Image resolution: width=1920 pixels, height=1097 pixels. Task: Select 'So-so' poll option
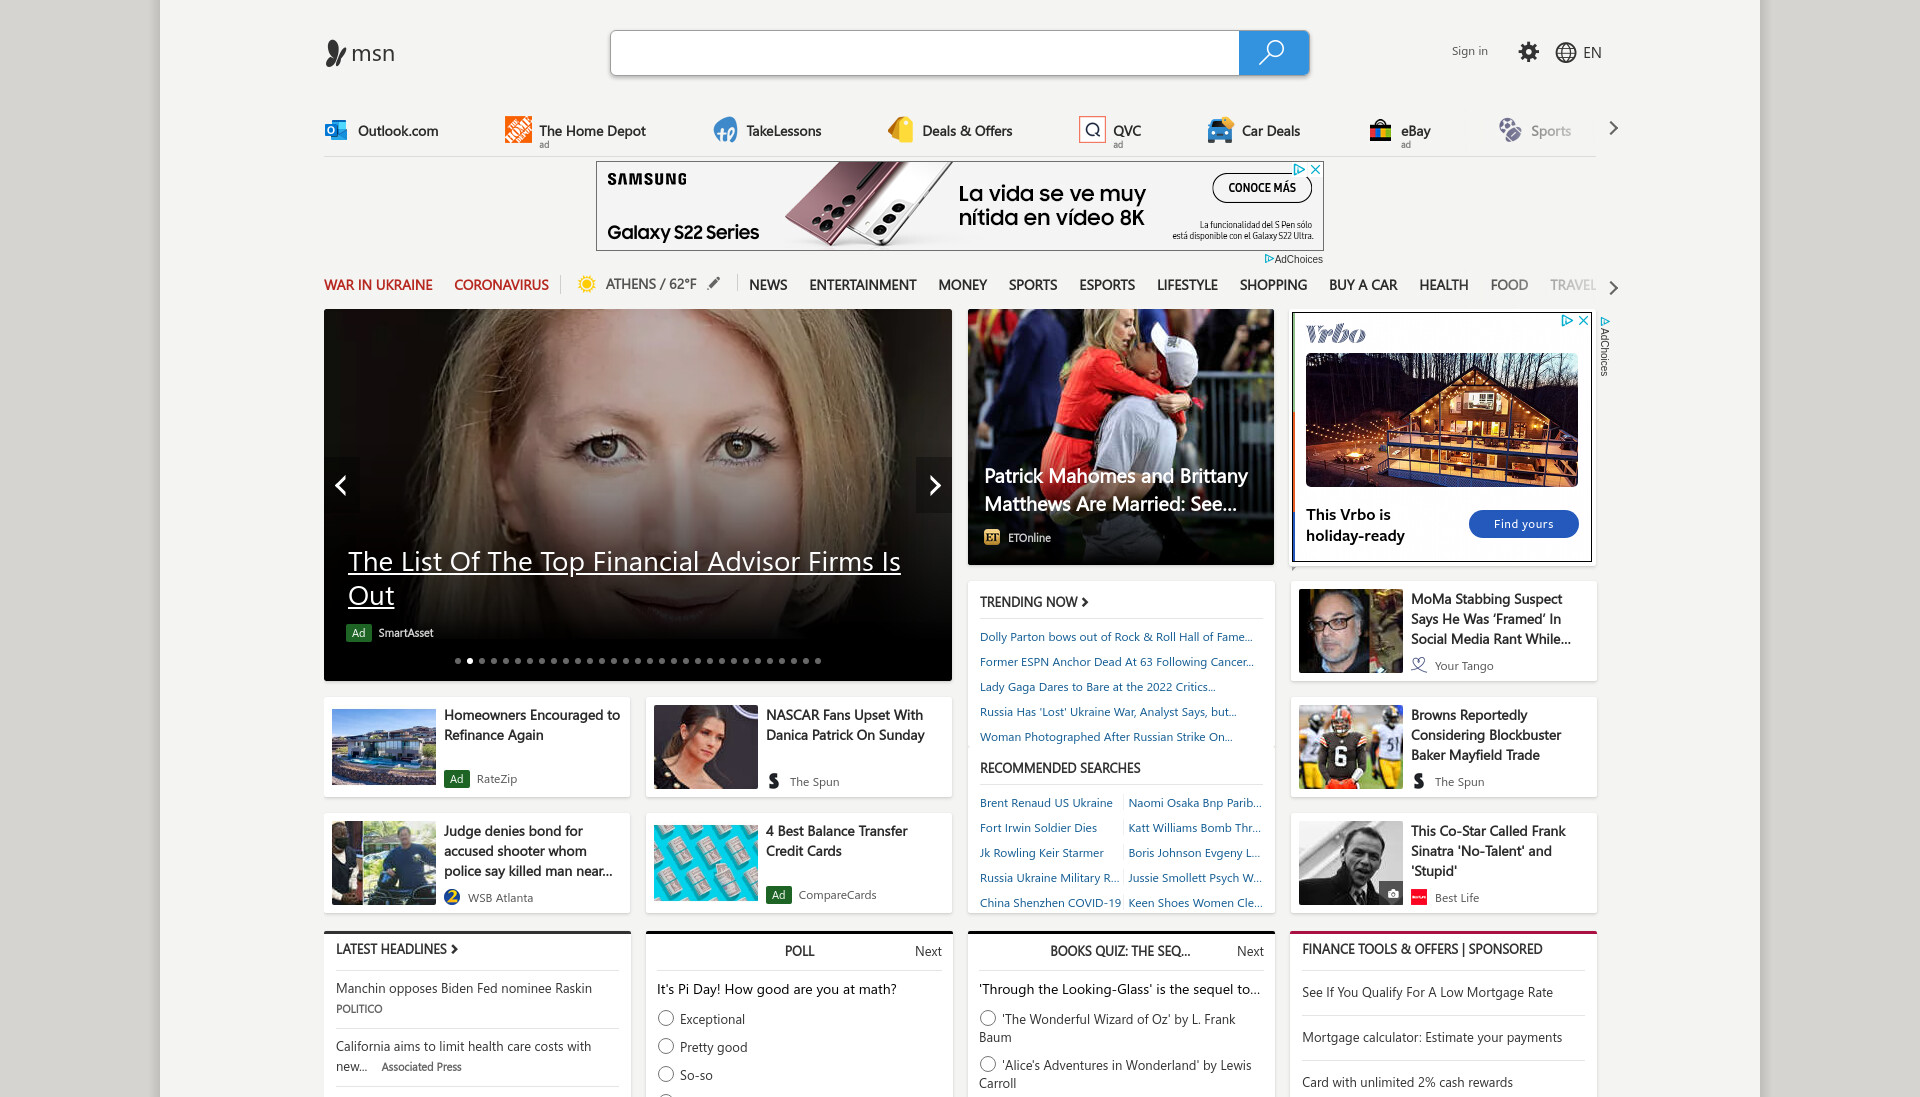click(666, 1074)
